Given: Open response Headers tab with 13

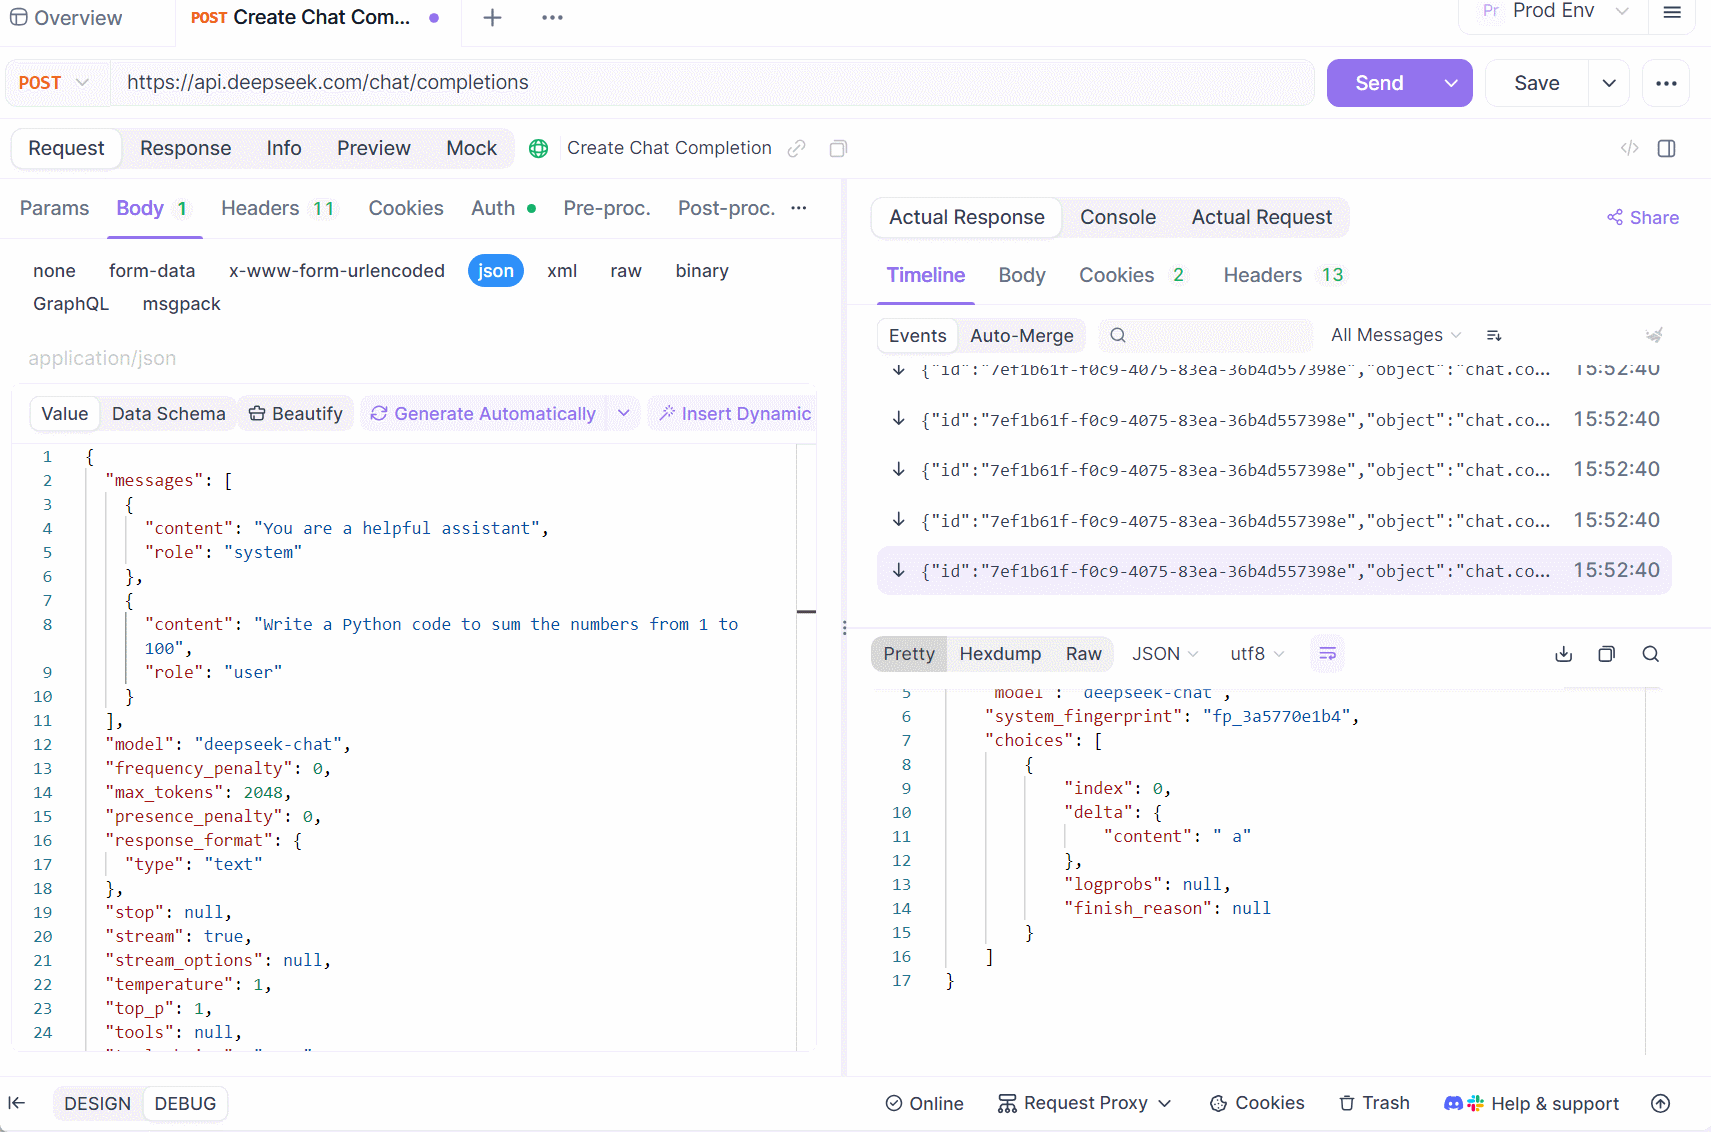Looking at the screenshot, I should [1285, 275].
